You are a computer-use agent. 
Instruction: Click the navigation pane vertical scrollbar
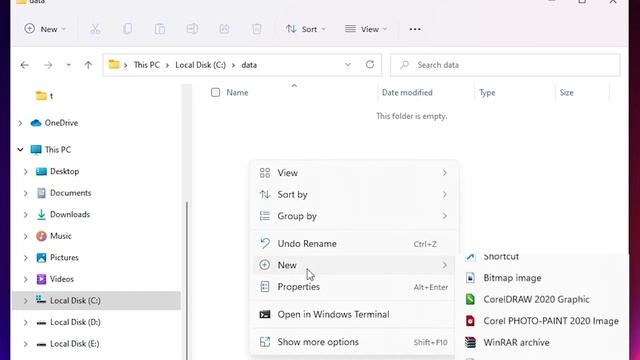[x=187, y=280]
